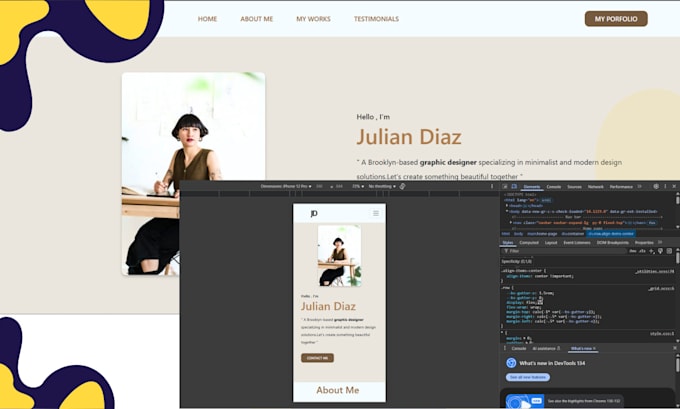Switch to the Performance panel tab
This screenshot has height=409, width=680.
(x=621, y=187)
